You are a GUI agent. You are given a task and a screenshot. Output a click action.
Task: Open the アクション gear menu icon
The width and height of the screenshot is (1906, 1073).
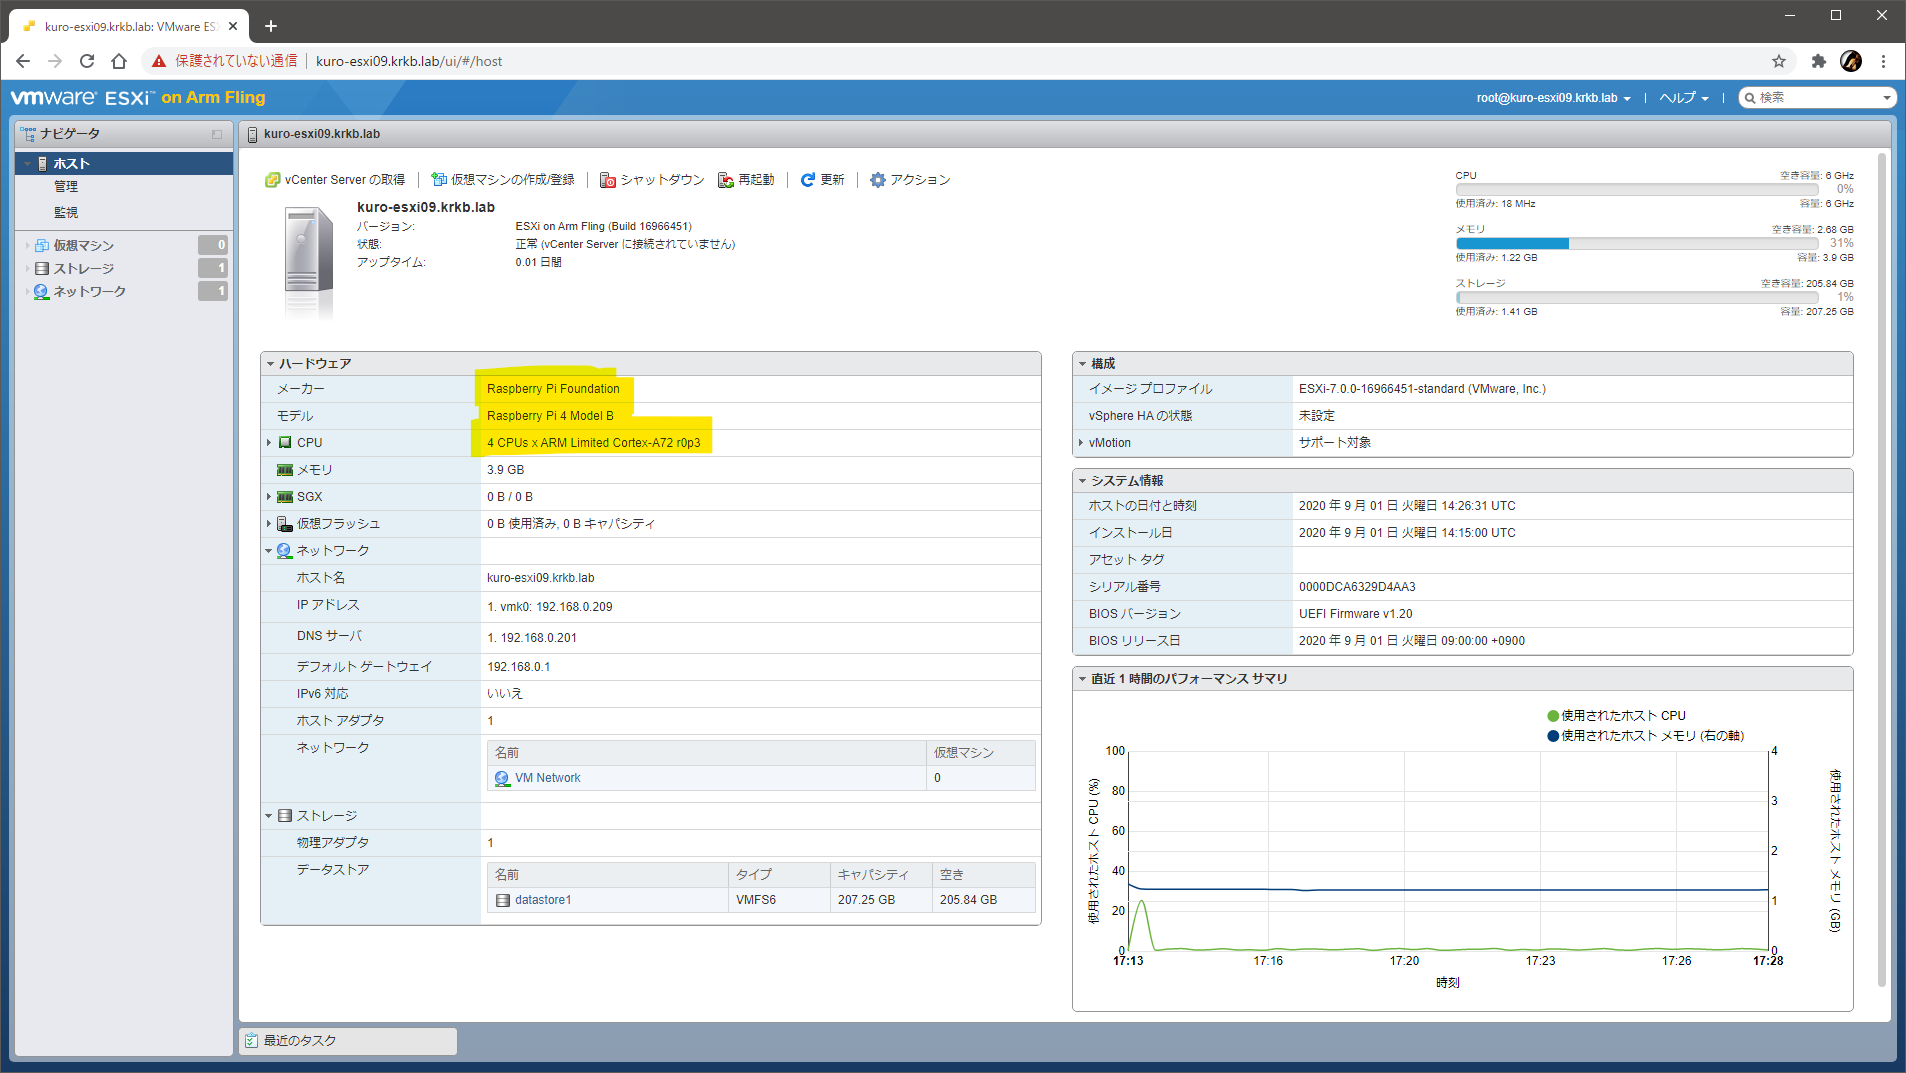(878, 180)
